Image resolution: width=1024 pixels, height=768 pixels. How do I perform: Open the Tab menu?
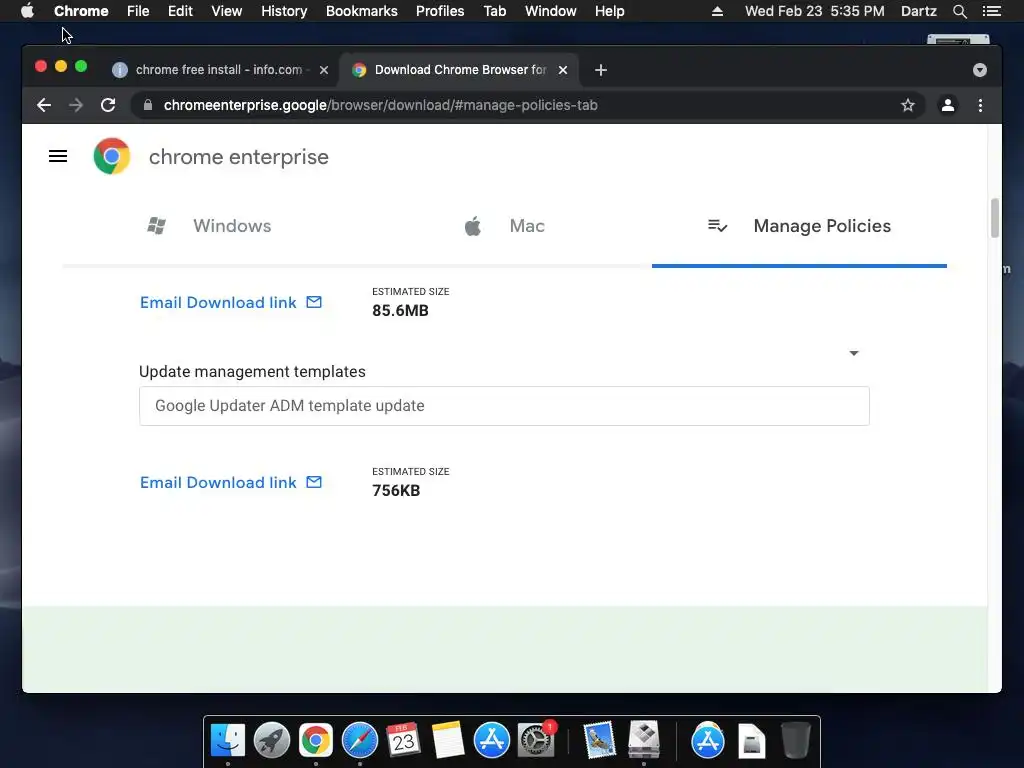tap(495, 11)
